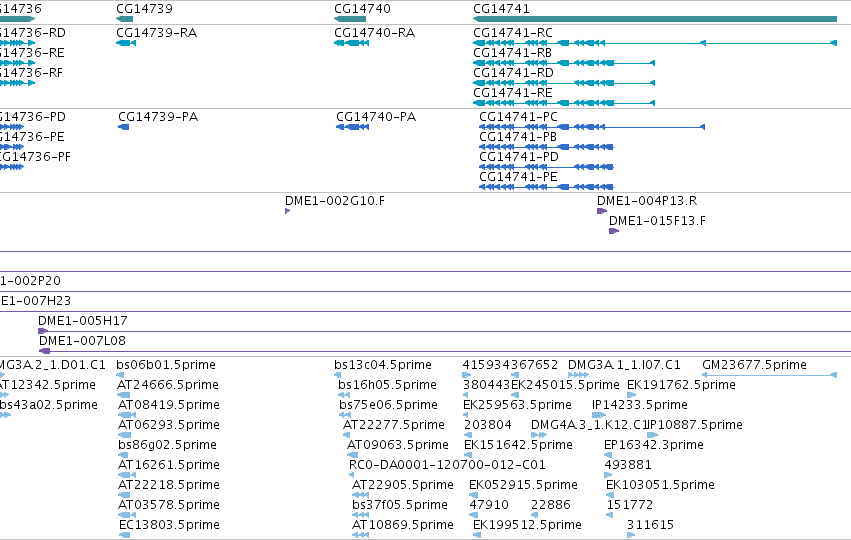Click EST bs43a02.5prime

(49, 405)
